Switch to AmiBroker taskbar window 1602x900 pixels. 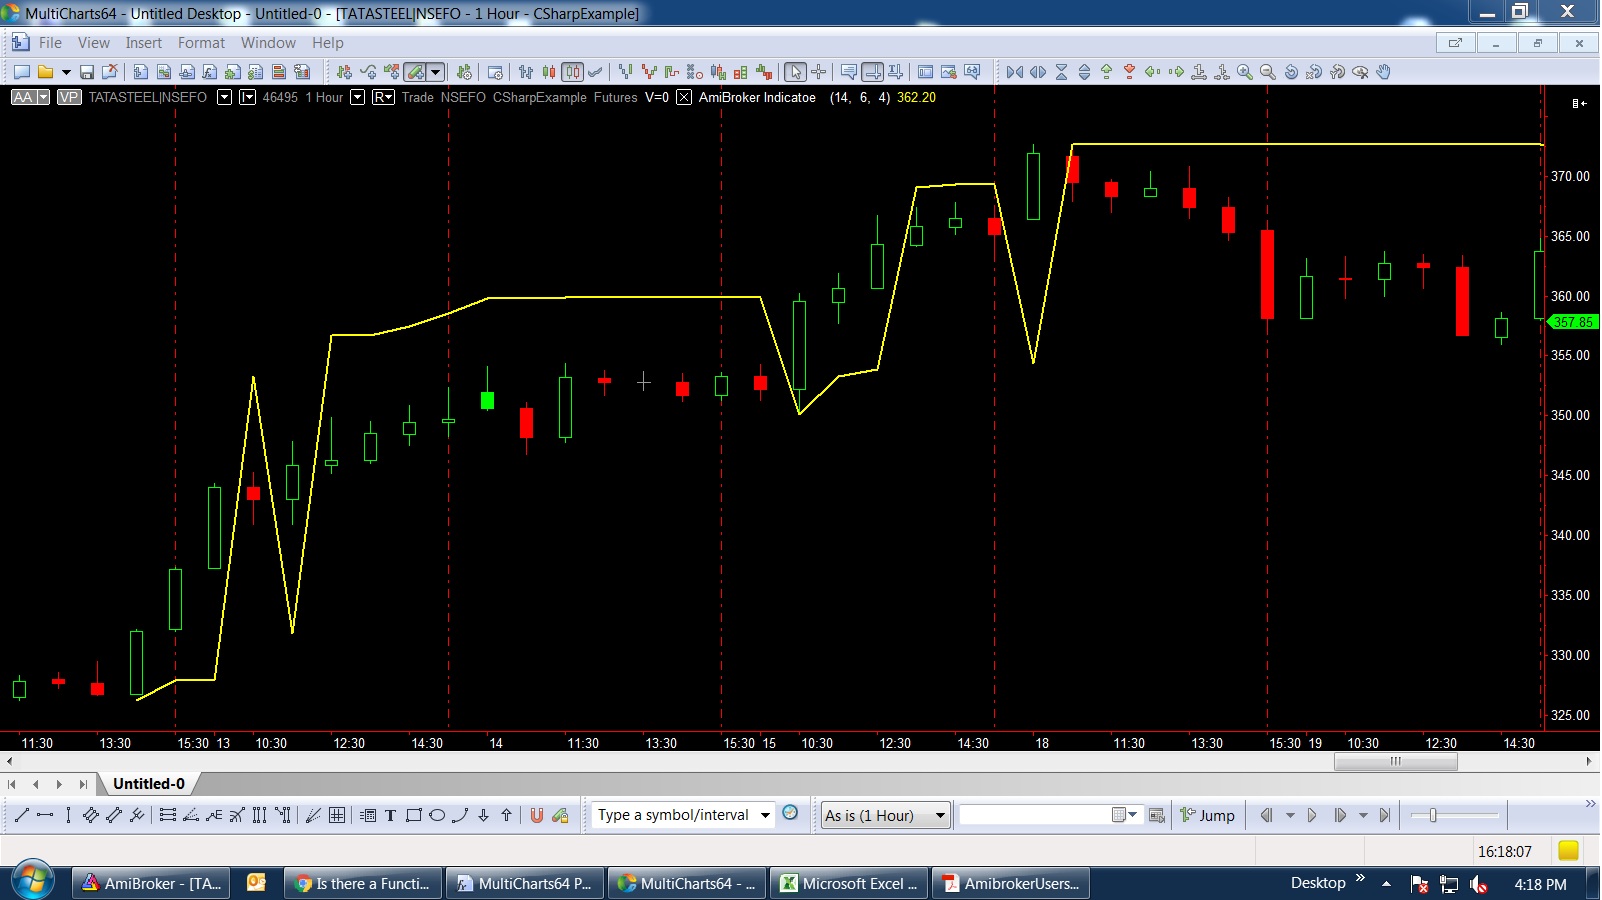pyautogui.click(x=152, y=883)
